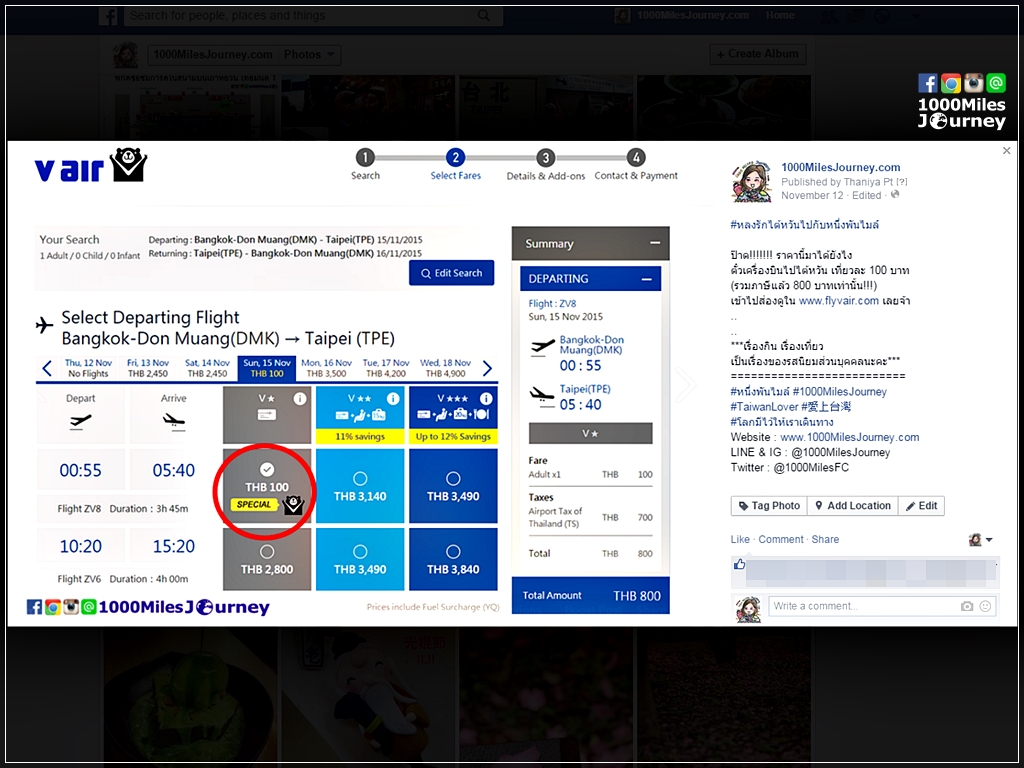Click the search magnifier icon in Facebook bar

pos(483,15)
